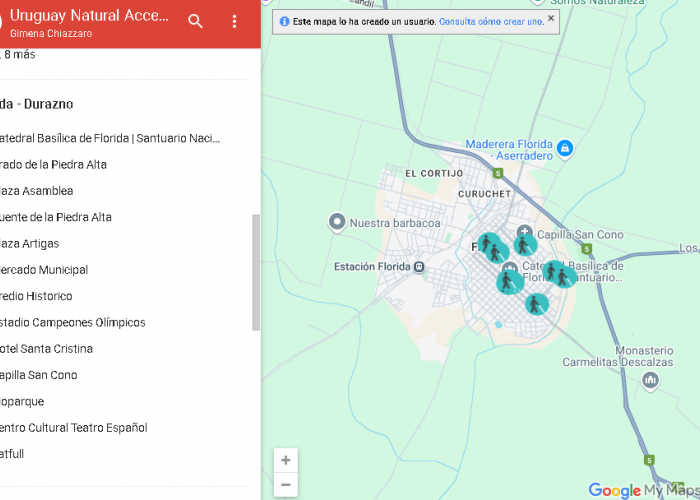Click the Estación Florida station icon

418,267
